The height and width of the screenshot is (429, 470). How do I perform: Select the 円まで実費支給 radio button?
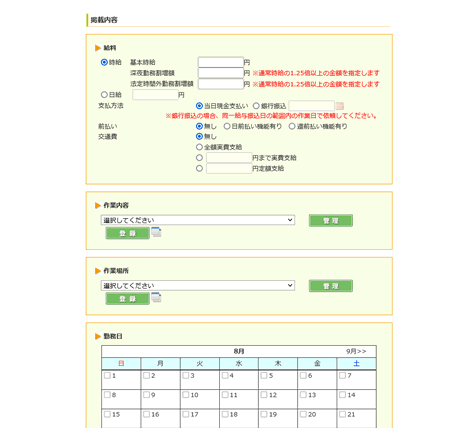click(199, 158)
